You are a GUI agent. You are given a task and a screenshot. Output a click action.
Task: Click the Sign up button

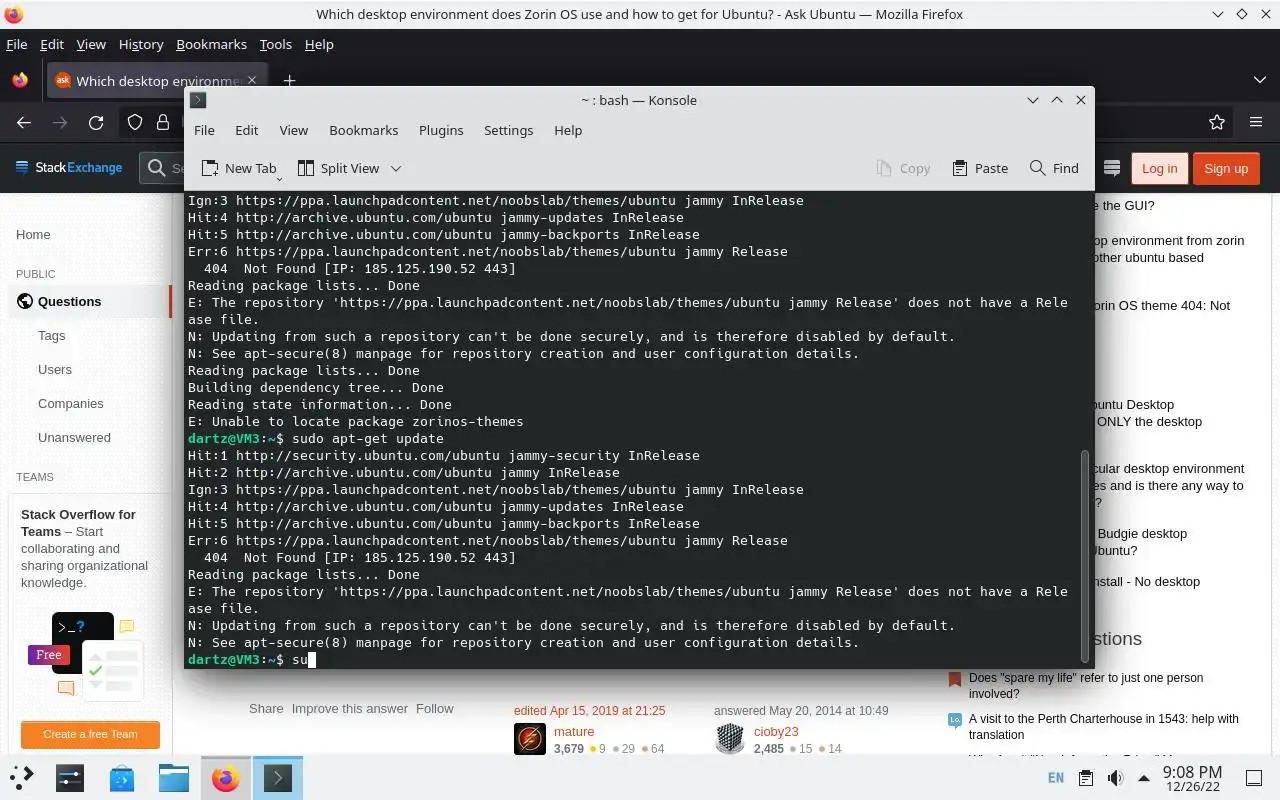point(1226,168)
